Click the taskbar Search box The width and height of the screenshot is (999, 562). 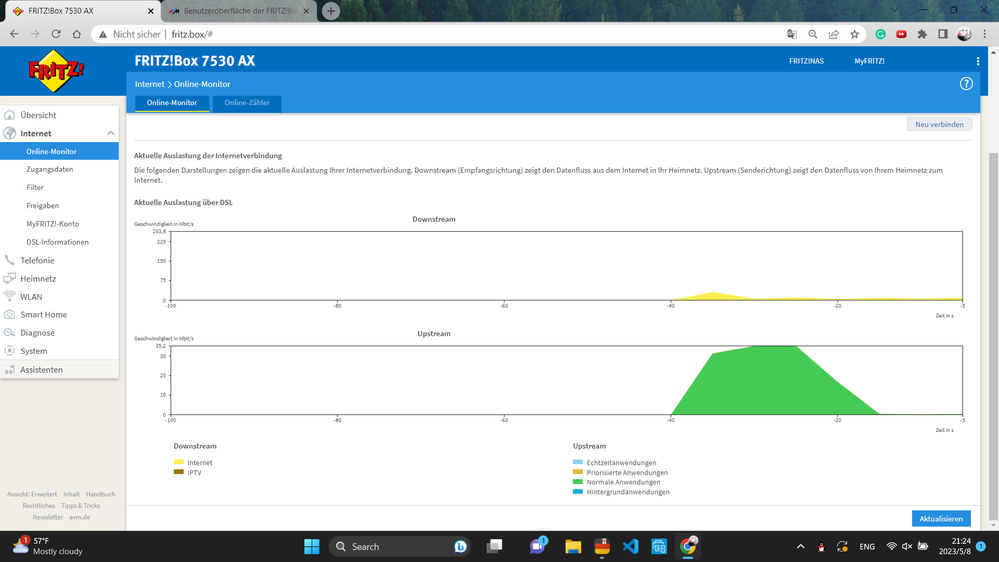399,547
